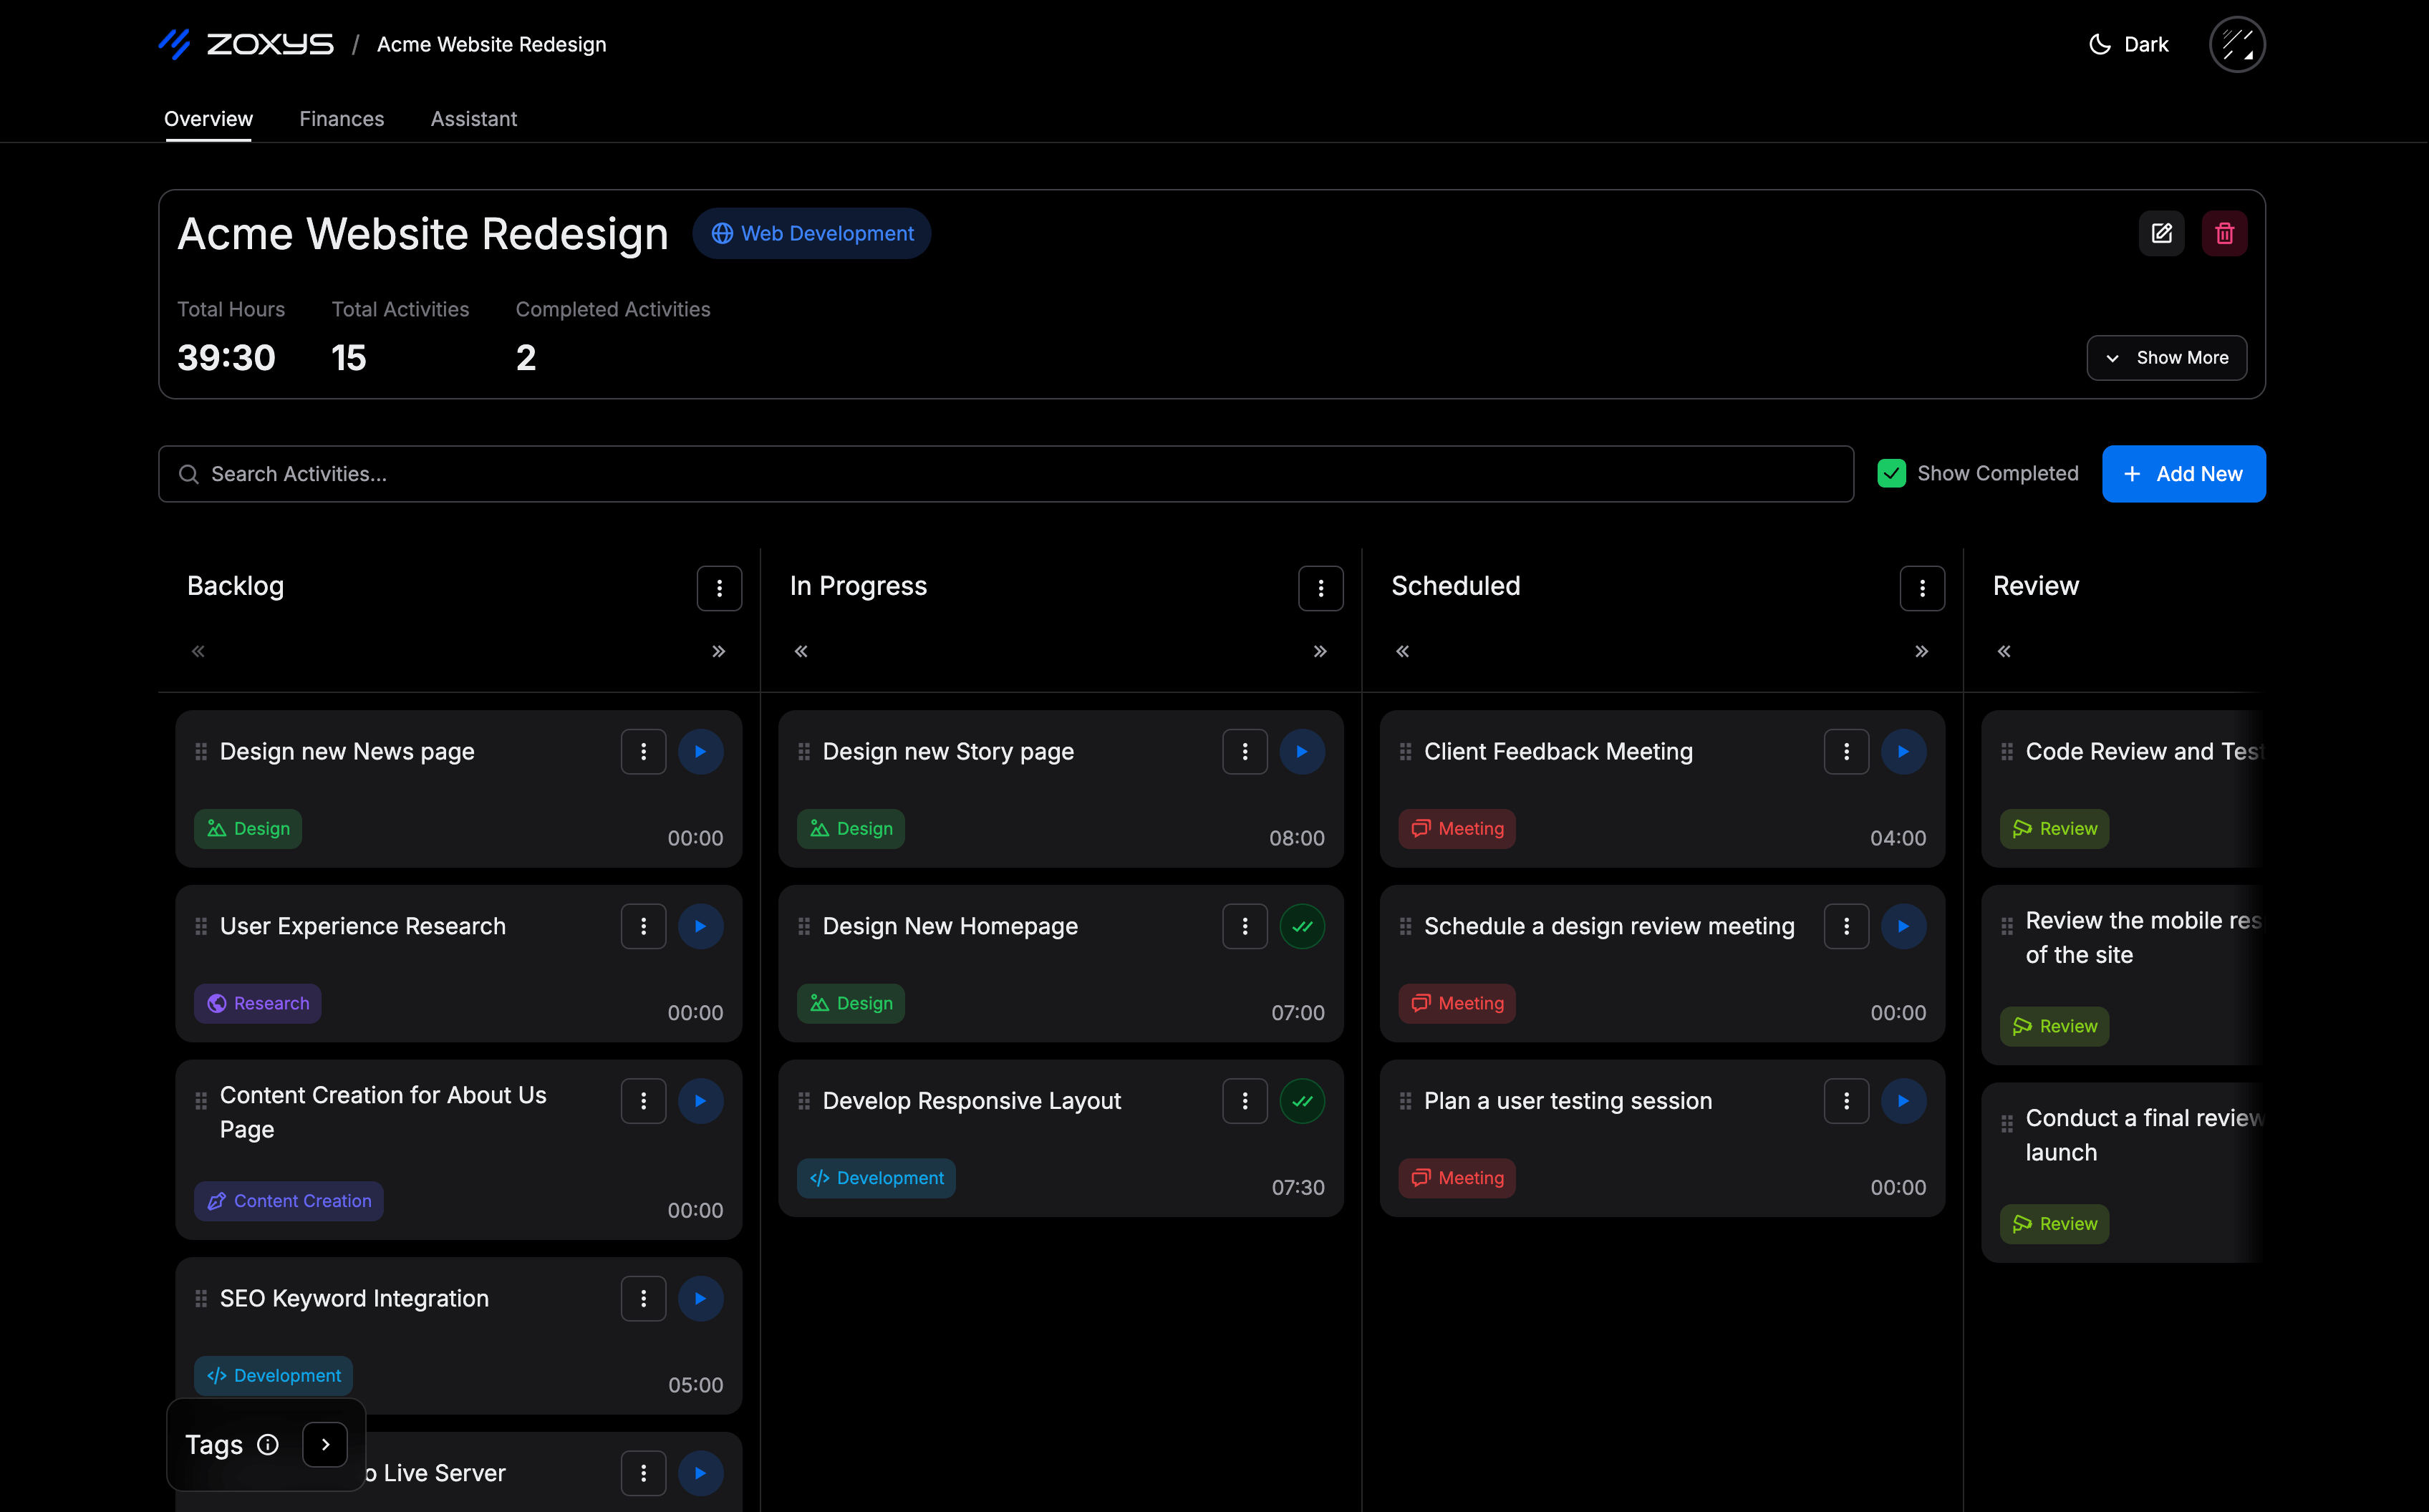Start timer on Client Feedback Meeting
This screenshot has height=1512, width=2429.
click(1903, 751)
